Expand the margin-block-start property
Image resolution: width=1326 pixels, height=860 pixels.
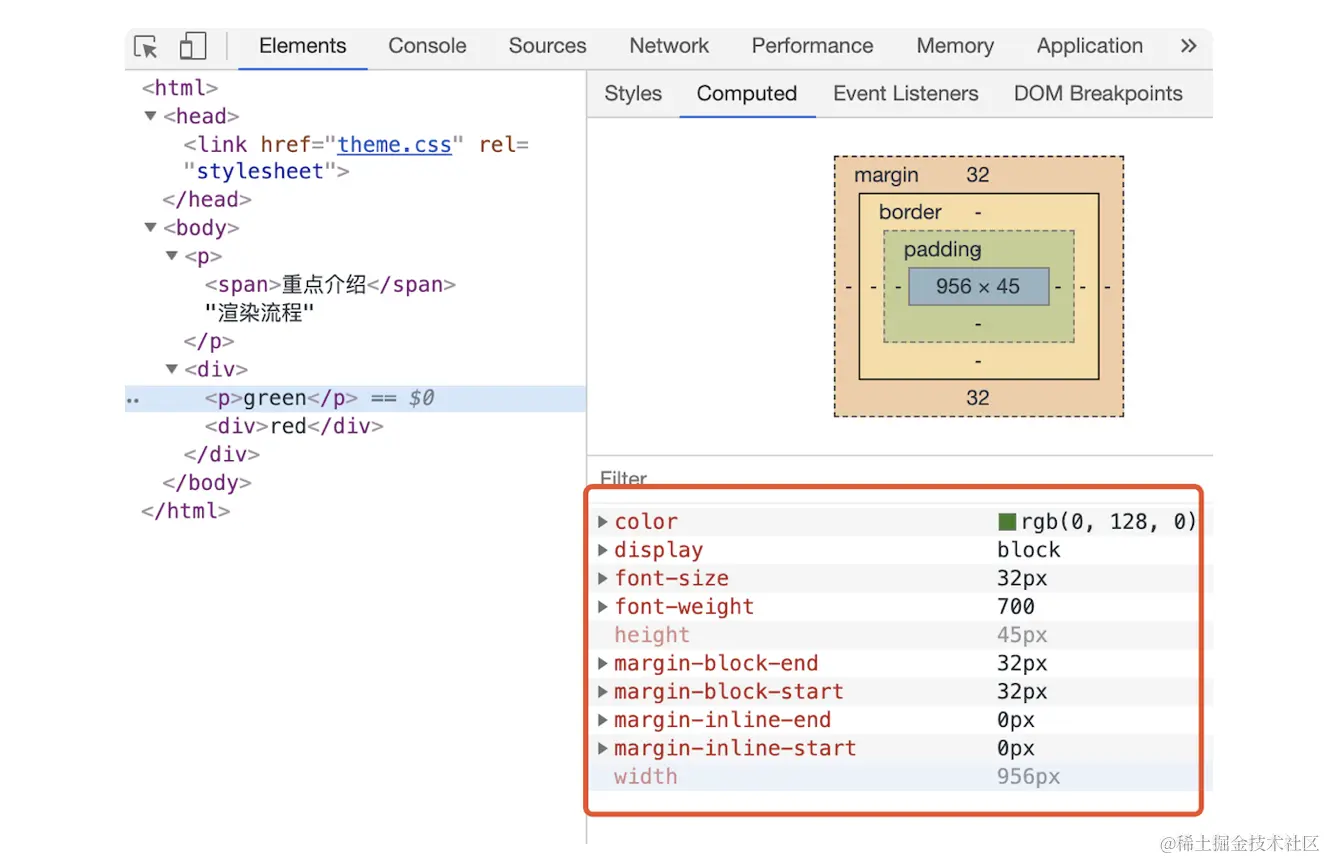point(603,691)
